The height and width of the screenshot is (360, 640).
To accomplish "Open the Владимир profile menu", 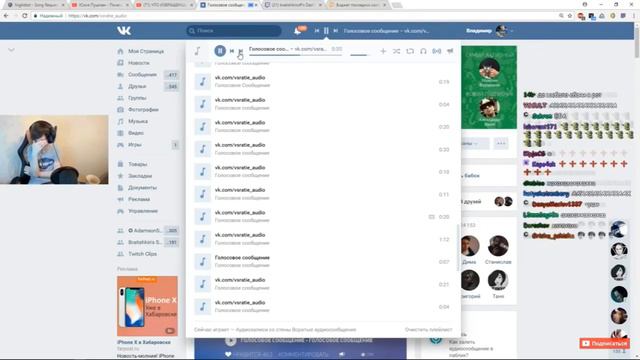I will [489, 31].
